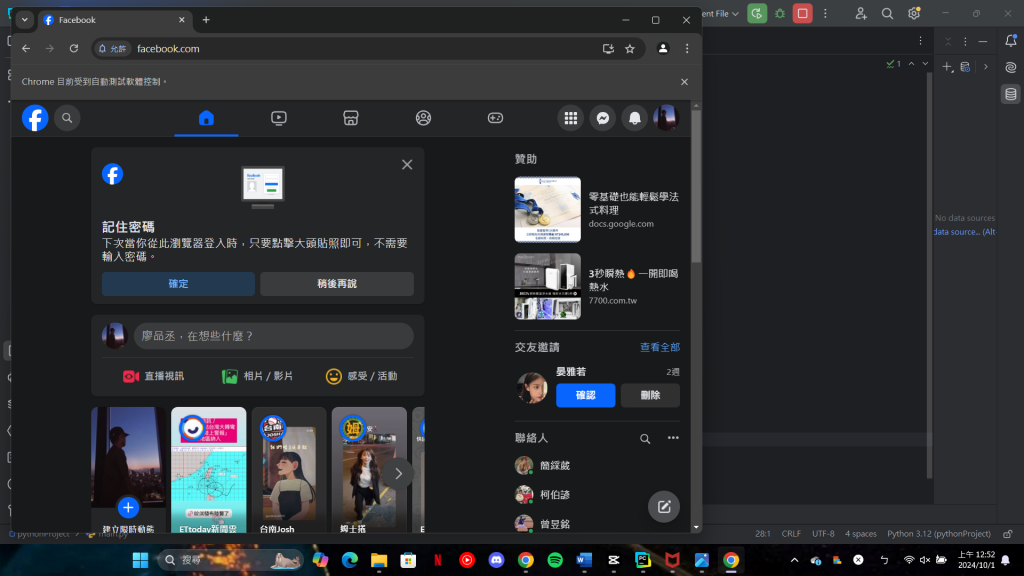
Task: Click the new message compose icon
Action: coord(664,507)
